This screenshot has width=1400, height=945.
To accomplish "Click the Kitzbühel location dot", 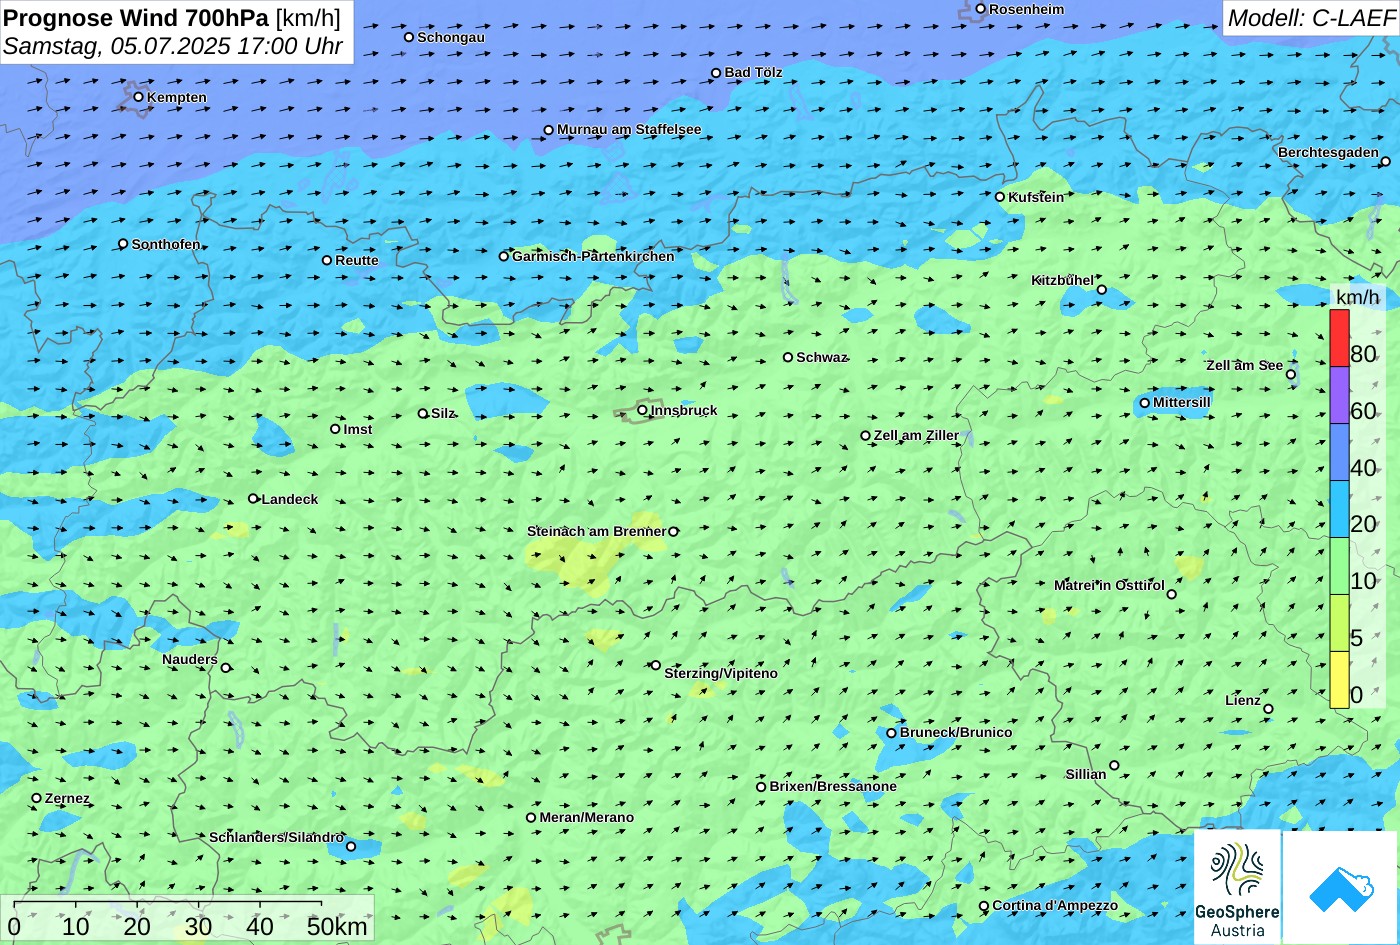I will tap(1102, 290).
